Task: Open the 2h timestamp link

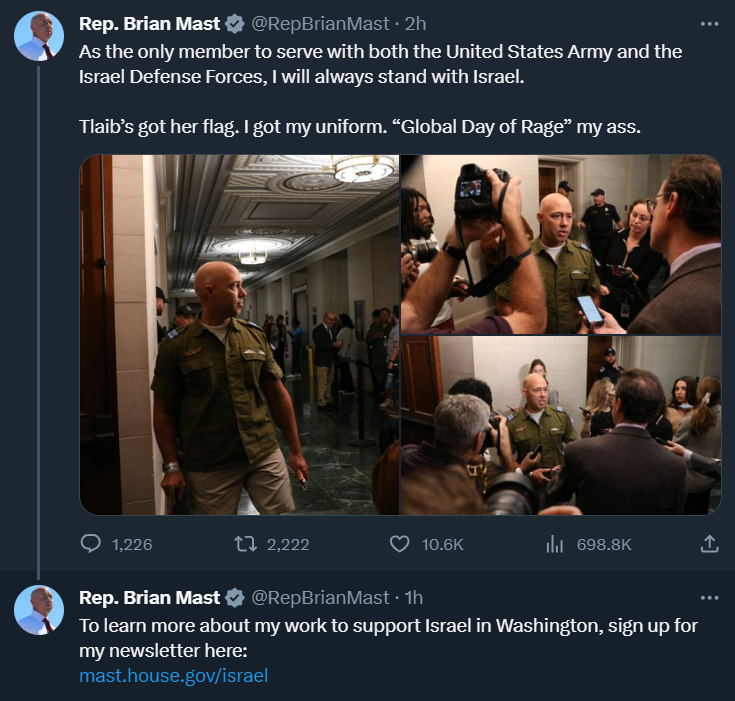Action: (416, 22)
